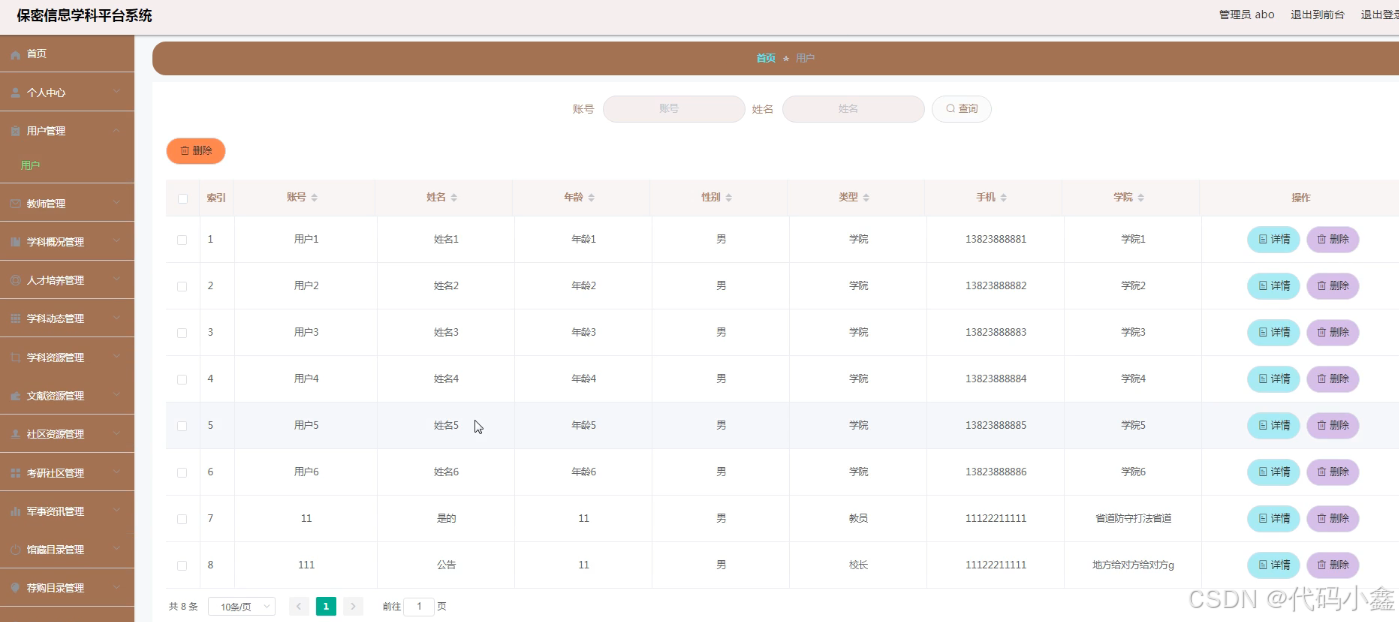The width and height of the screenshot is (1399, 622).
Task: Go to previous page arrow
Action: pyautogui.click(x=298, y=606)
